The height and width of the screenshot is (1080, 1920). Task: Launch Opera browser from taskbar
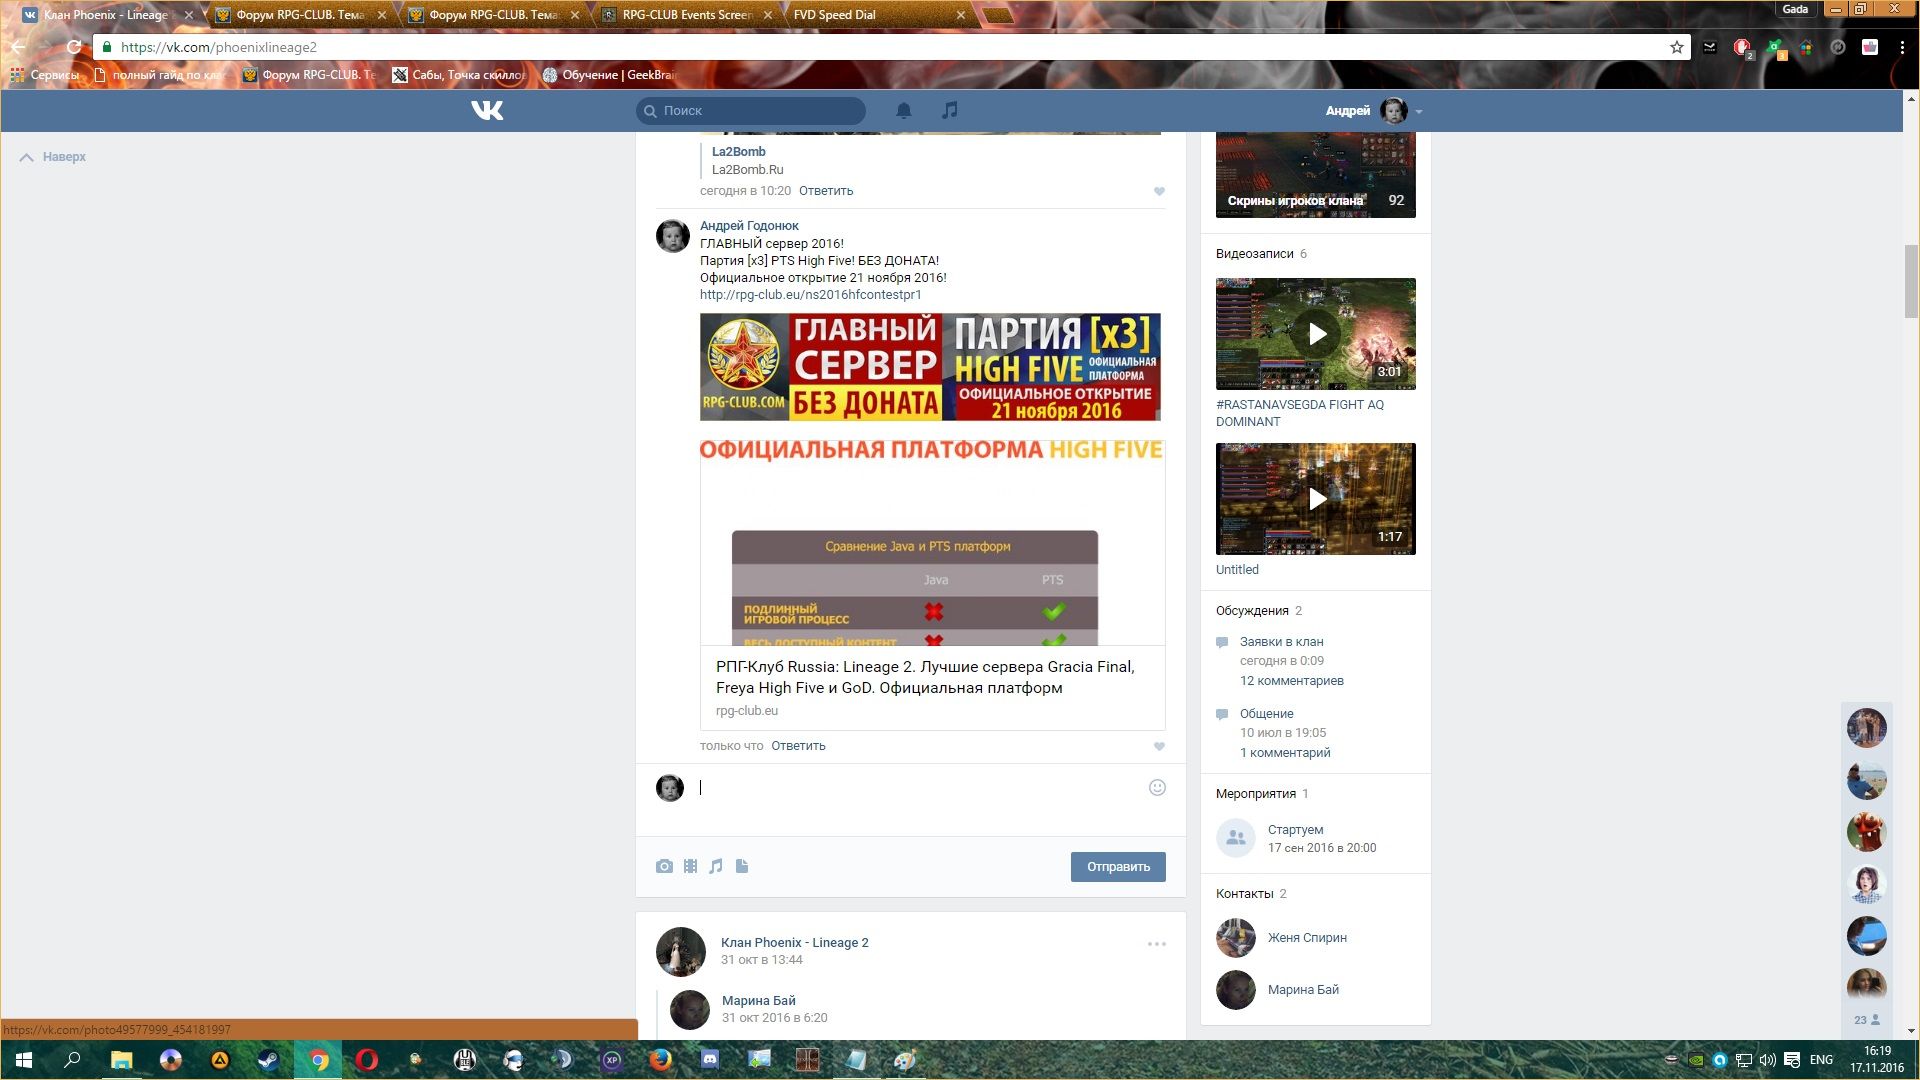[367, 1060]
